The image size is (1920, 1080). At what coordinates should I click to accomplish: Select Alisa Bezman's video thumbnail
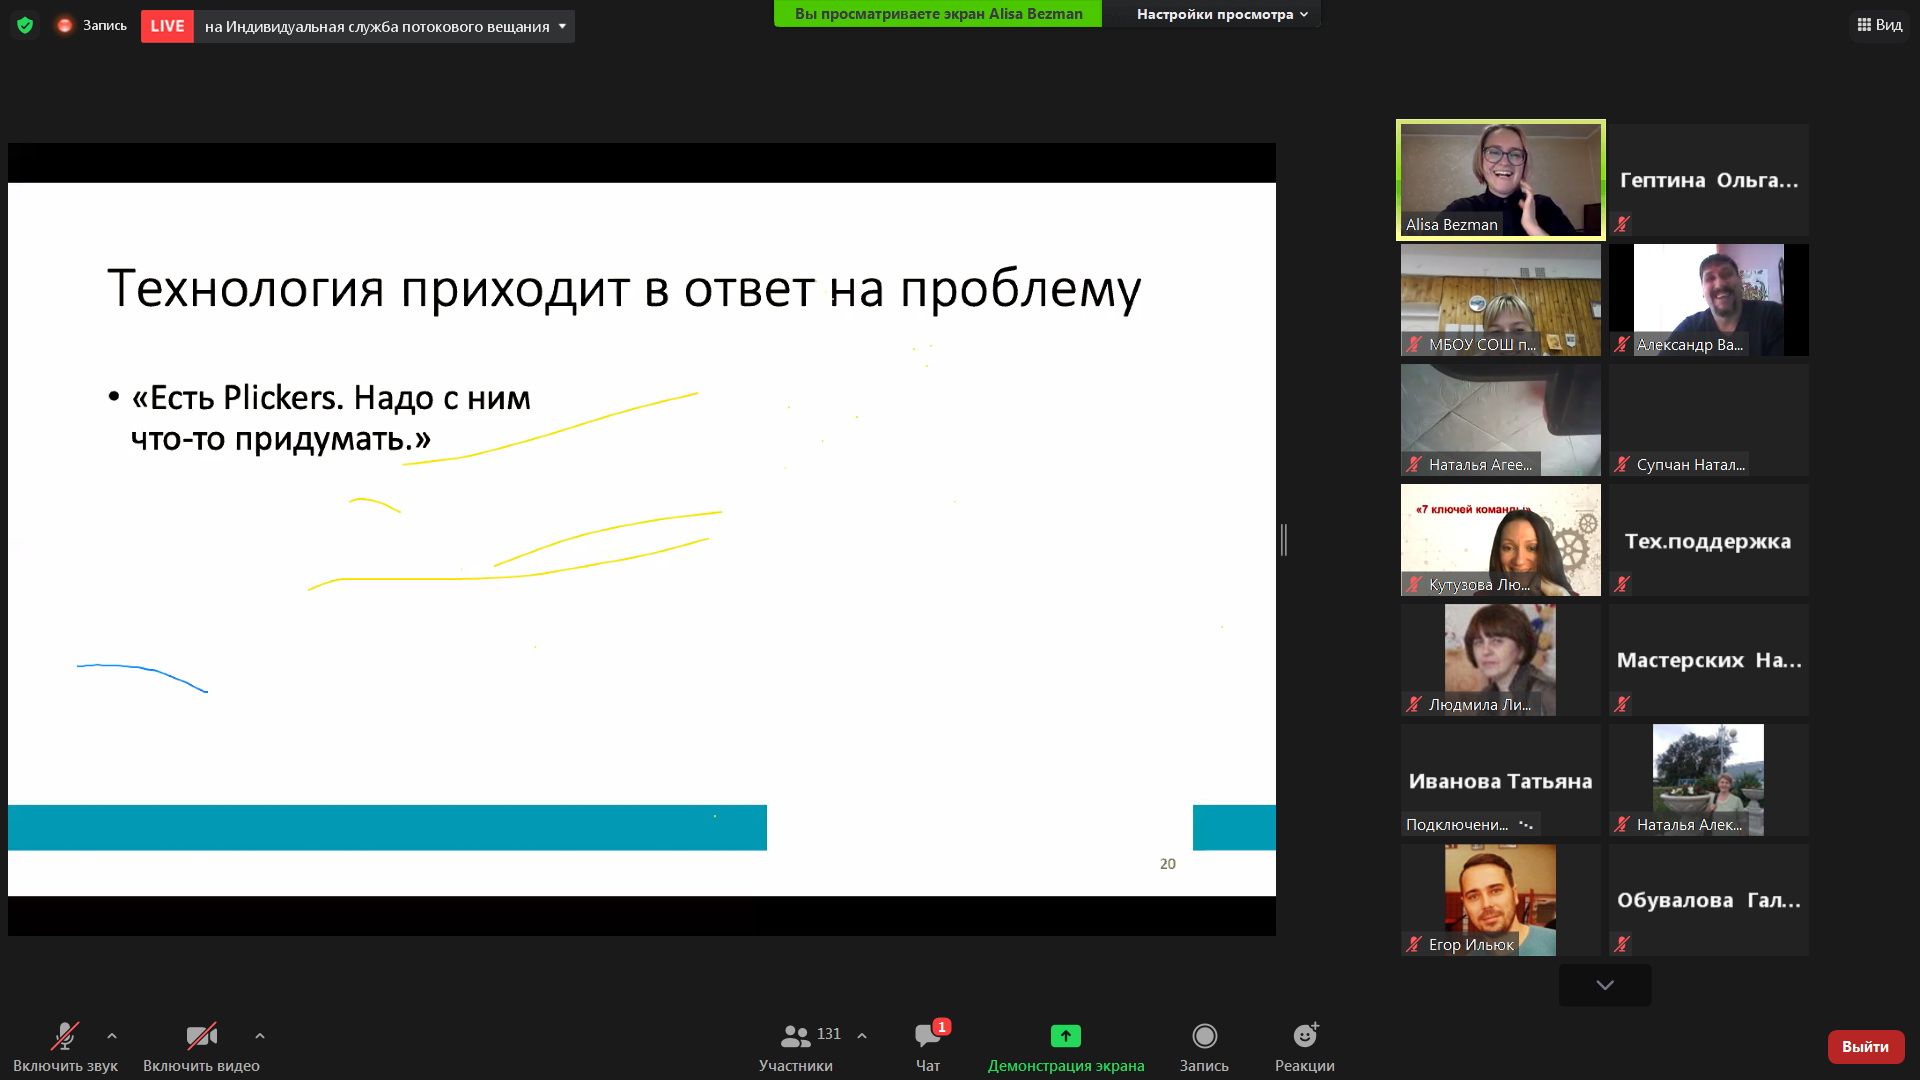coord(1501,180)
